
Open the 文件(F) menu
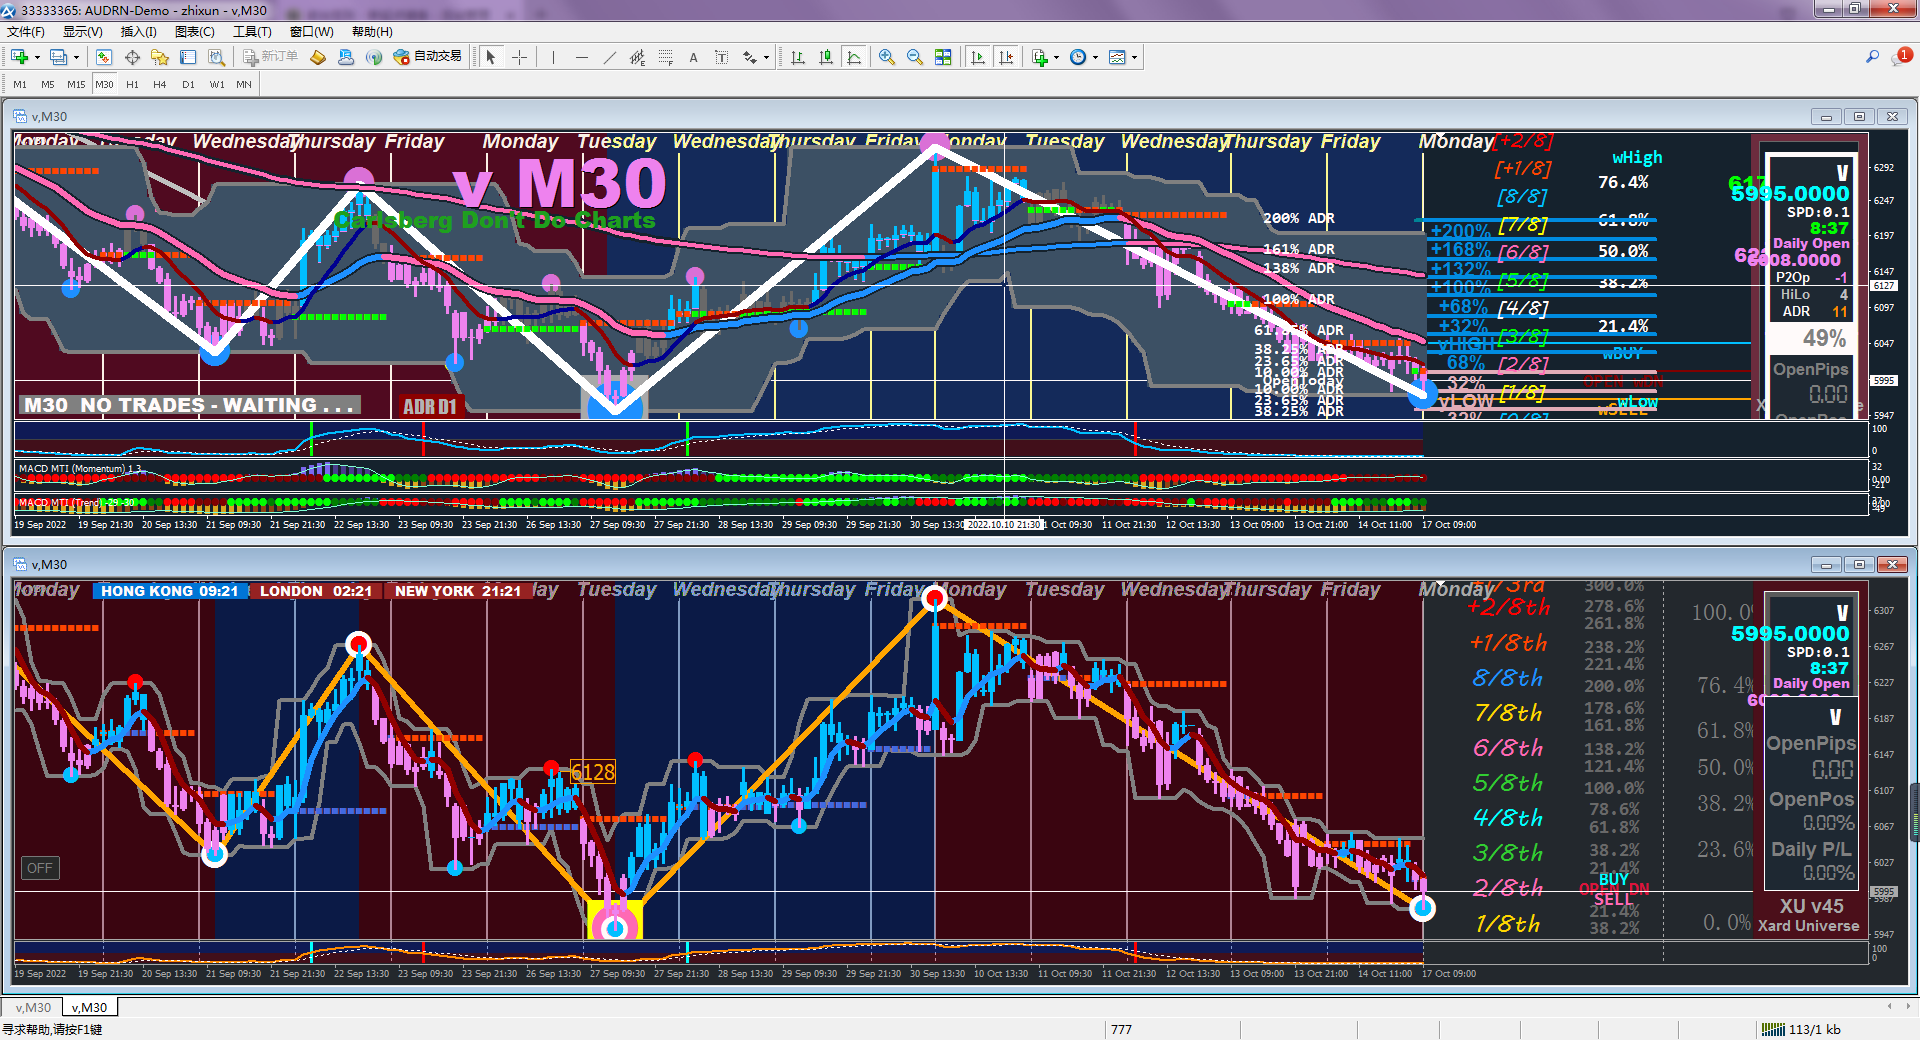(x=26, y=32)
